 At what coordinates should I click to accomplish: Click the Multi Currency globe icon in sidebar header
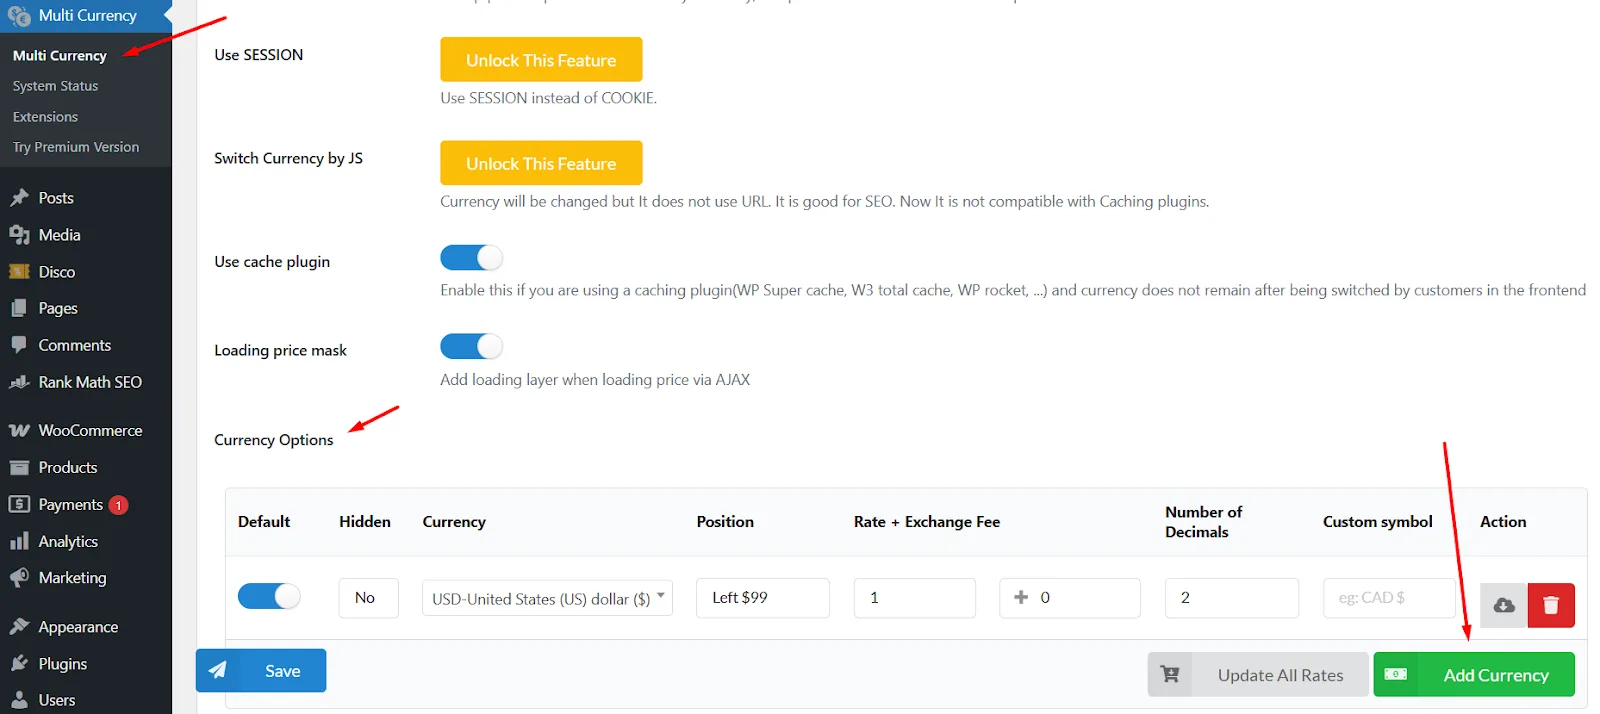pos(18,16)
